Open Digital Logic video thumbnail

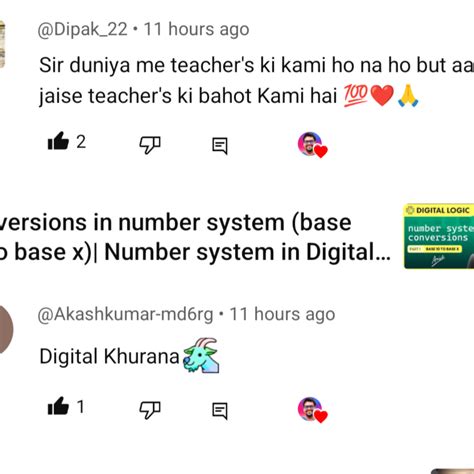coord(439,236)
